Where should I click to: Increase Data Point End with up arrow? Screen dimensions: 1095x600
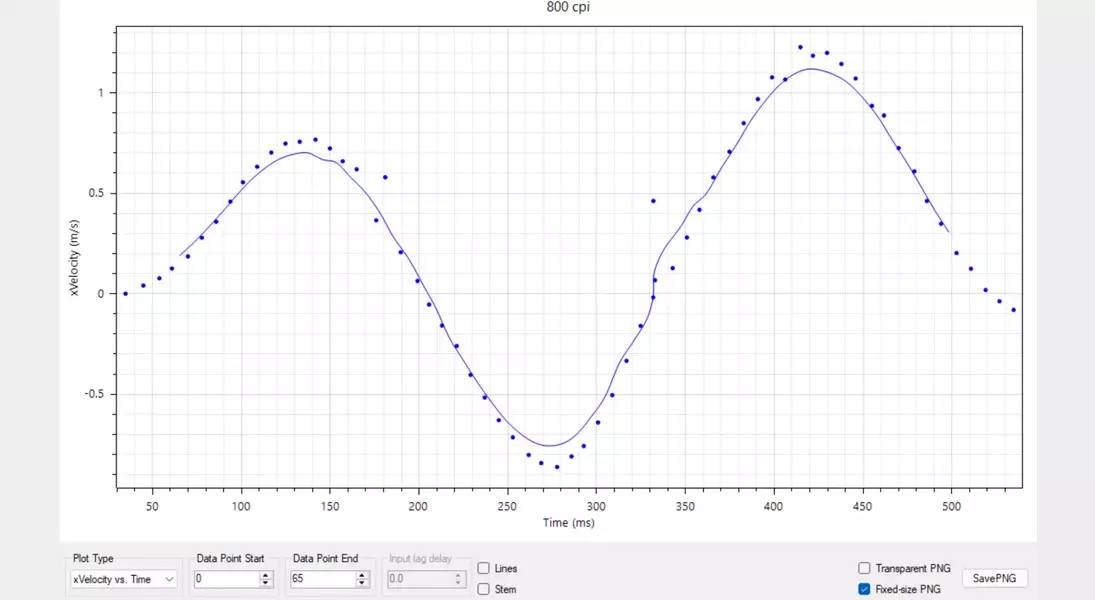coord(363,575)
